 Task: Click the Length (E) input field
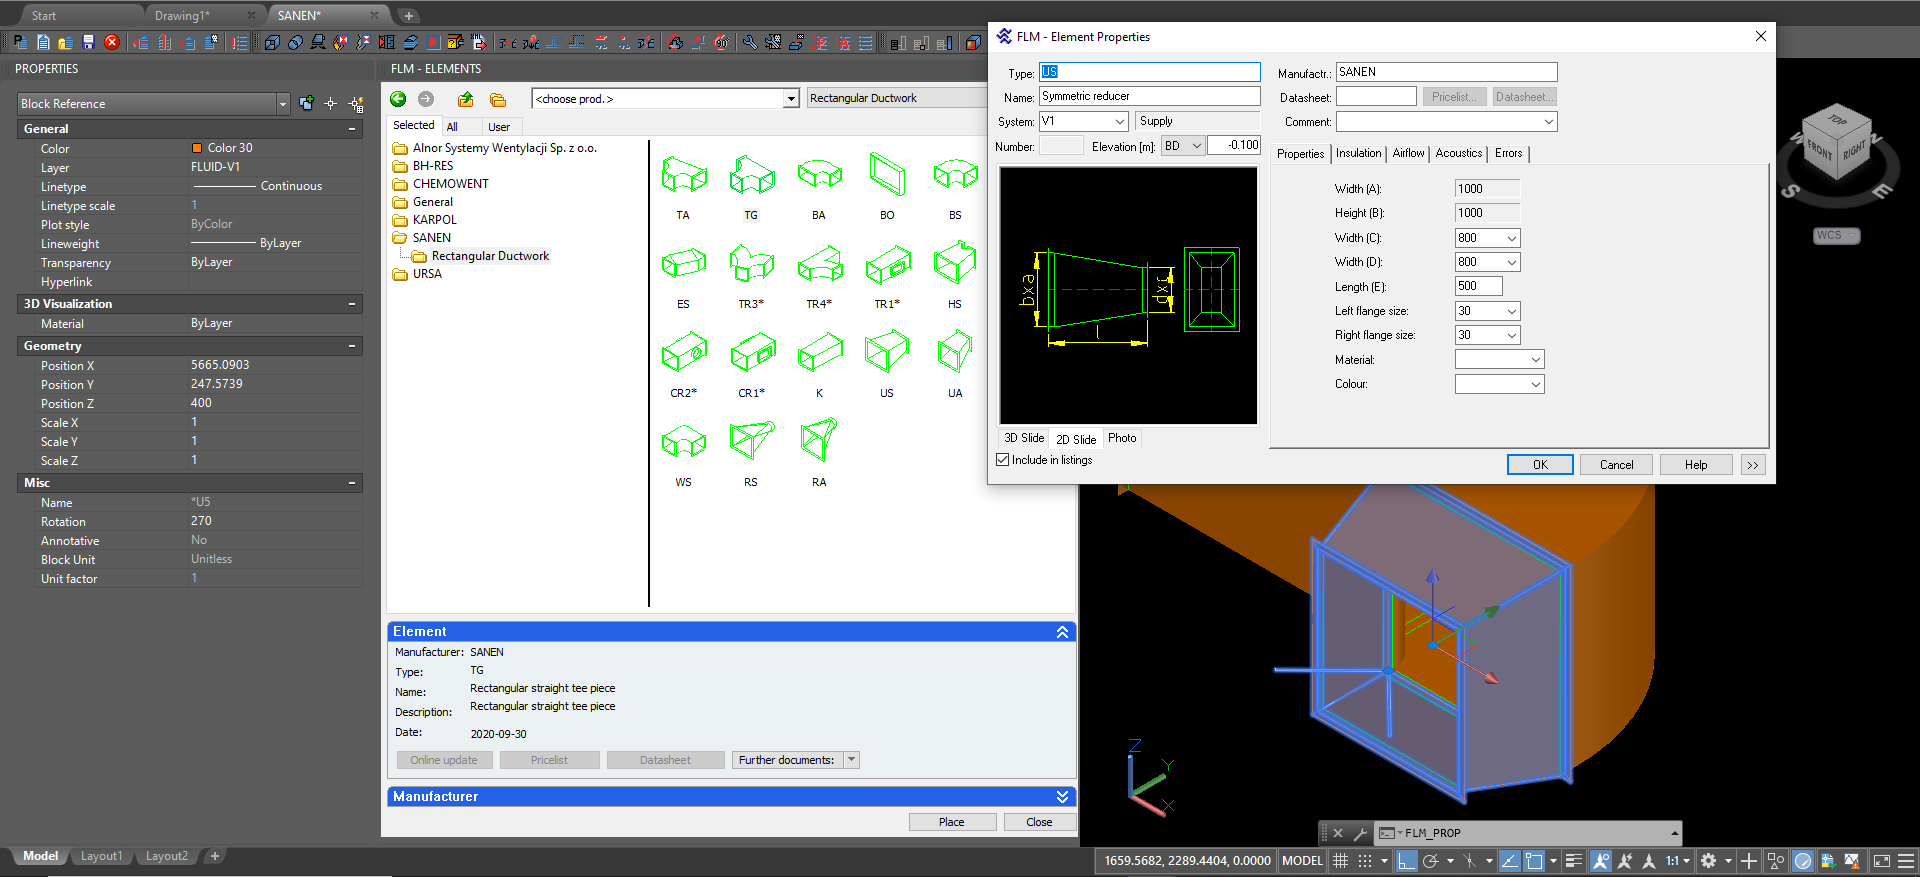(x=1478, y=286)
